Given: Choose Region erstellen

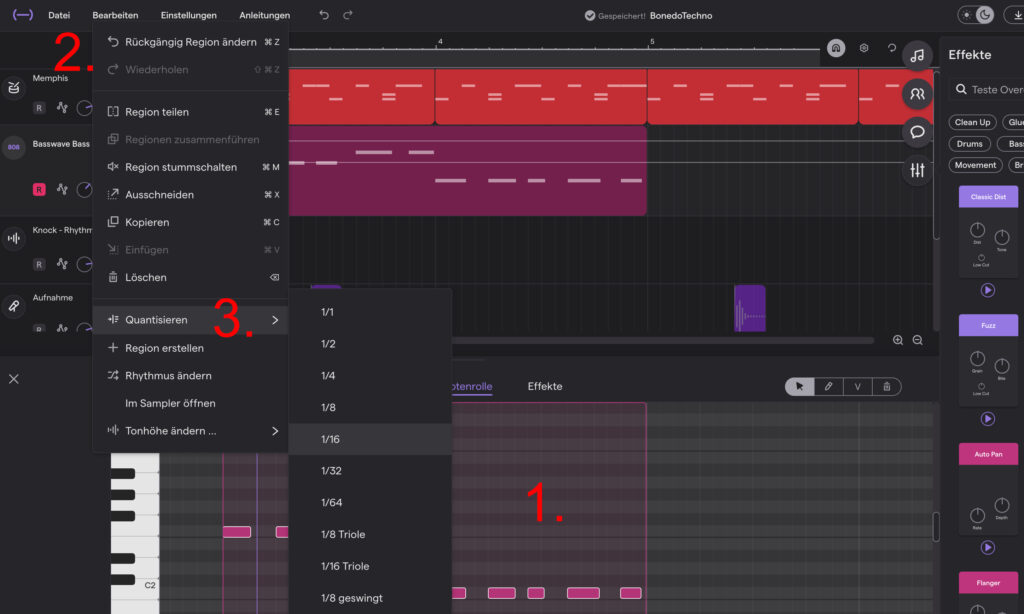Looking at the screenshot, I should [190, 348].
